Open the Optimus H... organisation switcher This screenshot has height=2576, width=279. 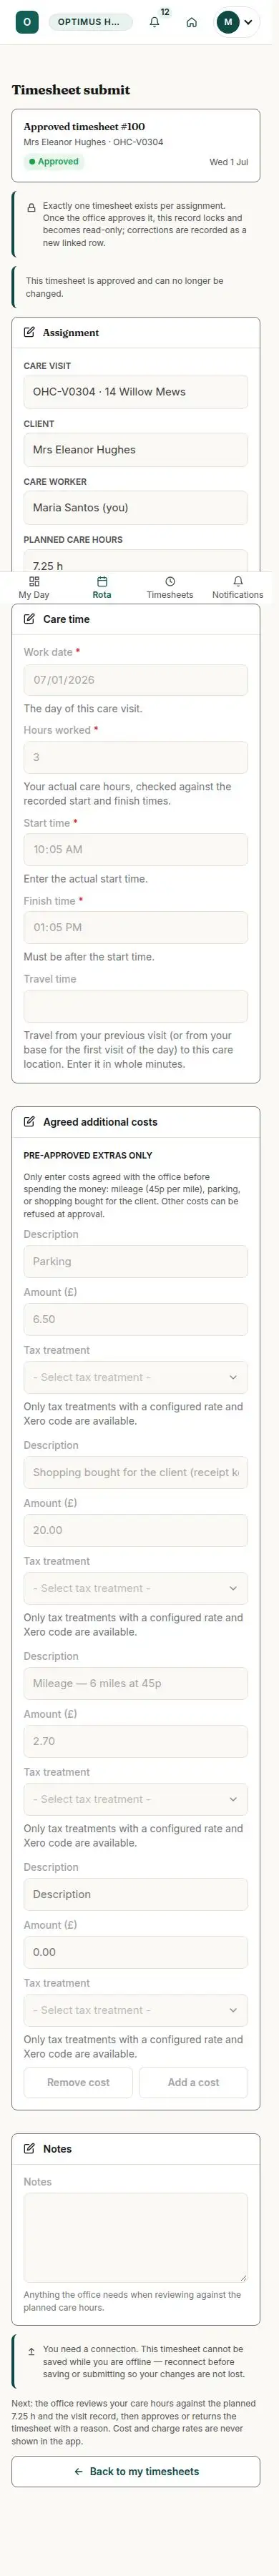pos(90,21)
